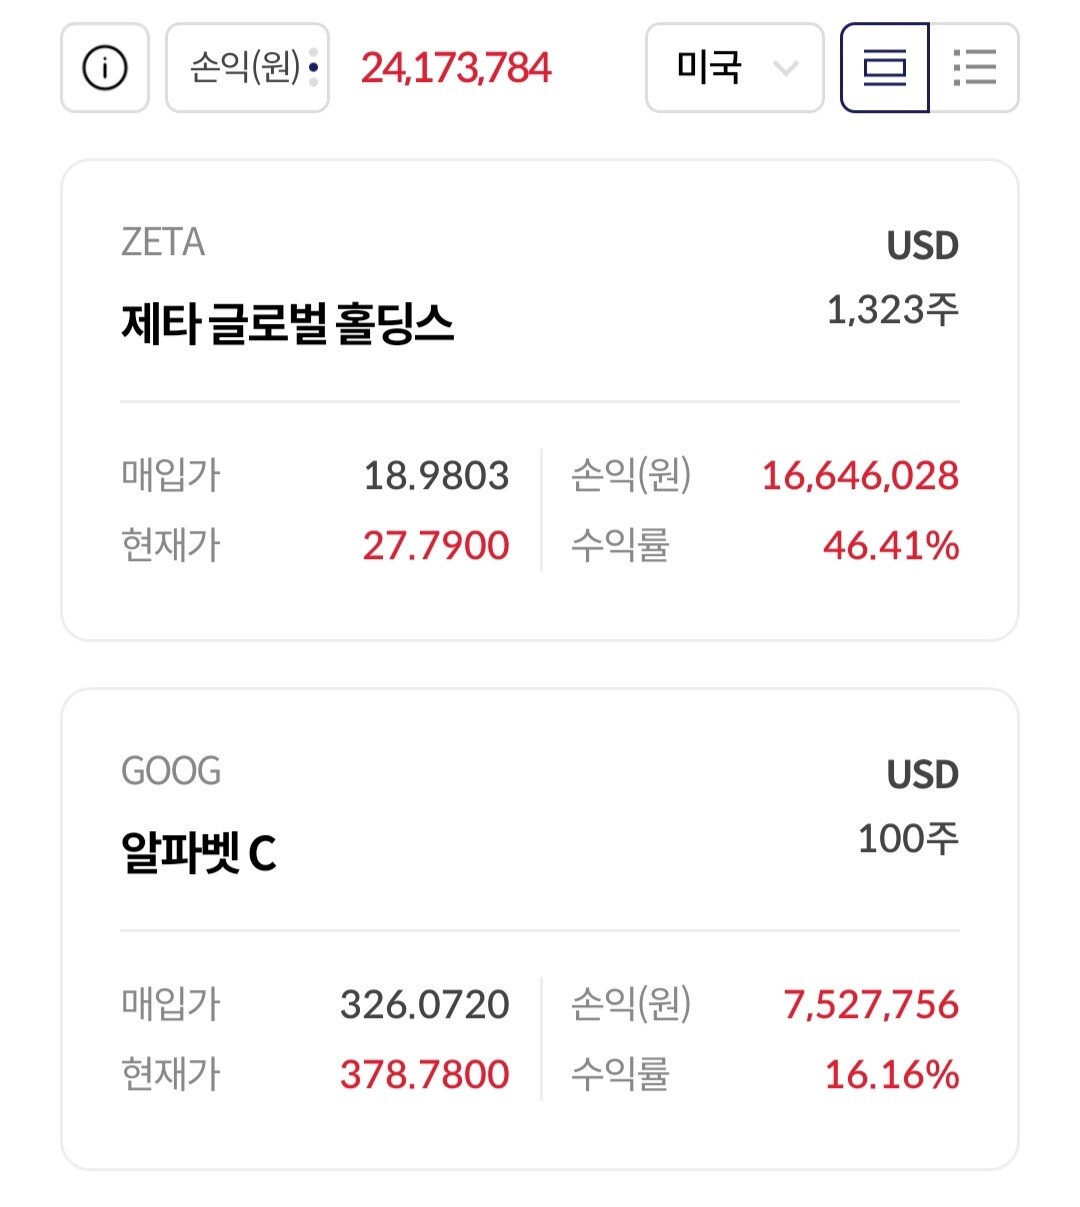
Task: Switch to card view layout icon
Action: pos(885,68)
